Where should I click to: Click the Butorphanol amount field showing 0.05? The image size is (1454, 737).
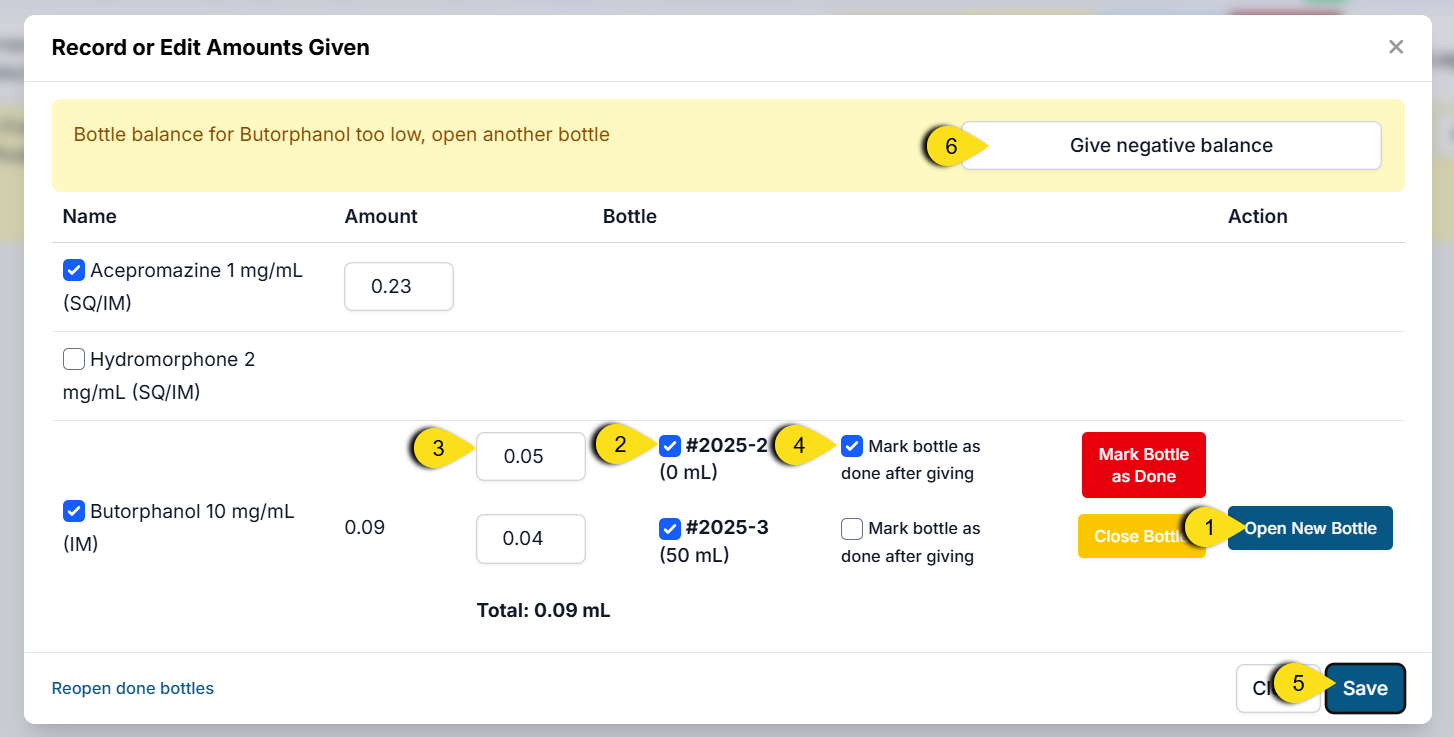click(x=530, y=456)
